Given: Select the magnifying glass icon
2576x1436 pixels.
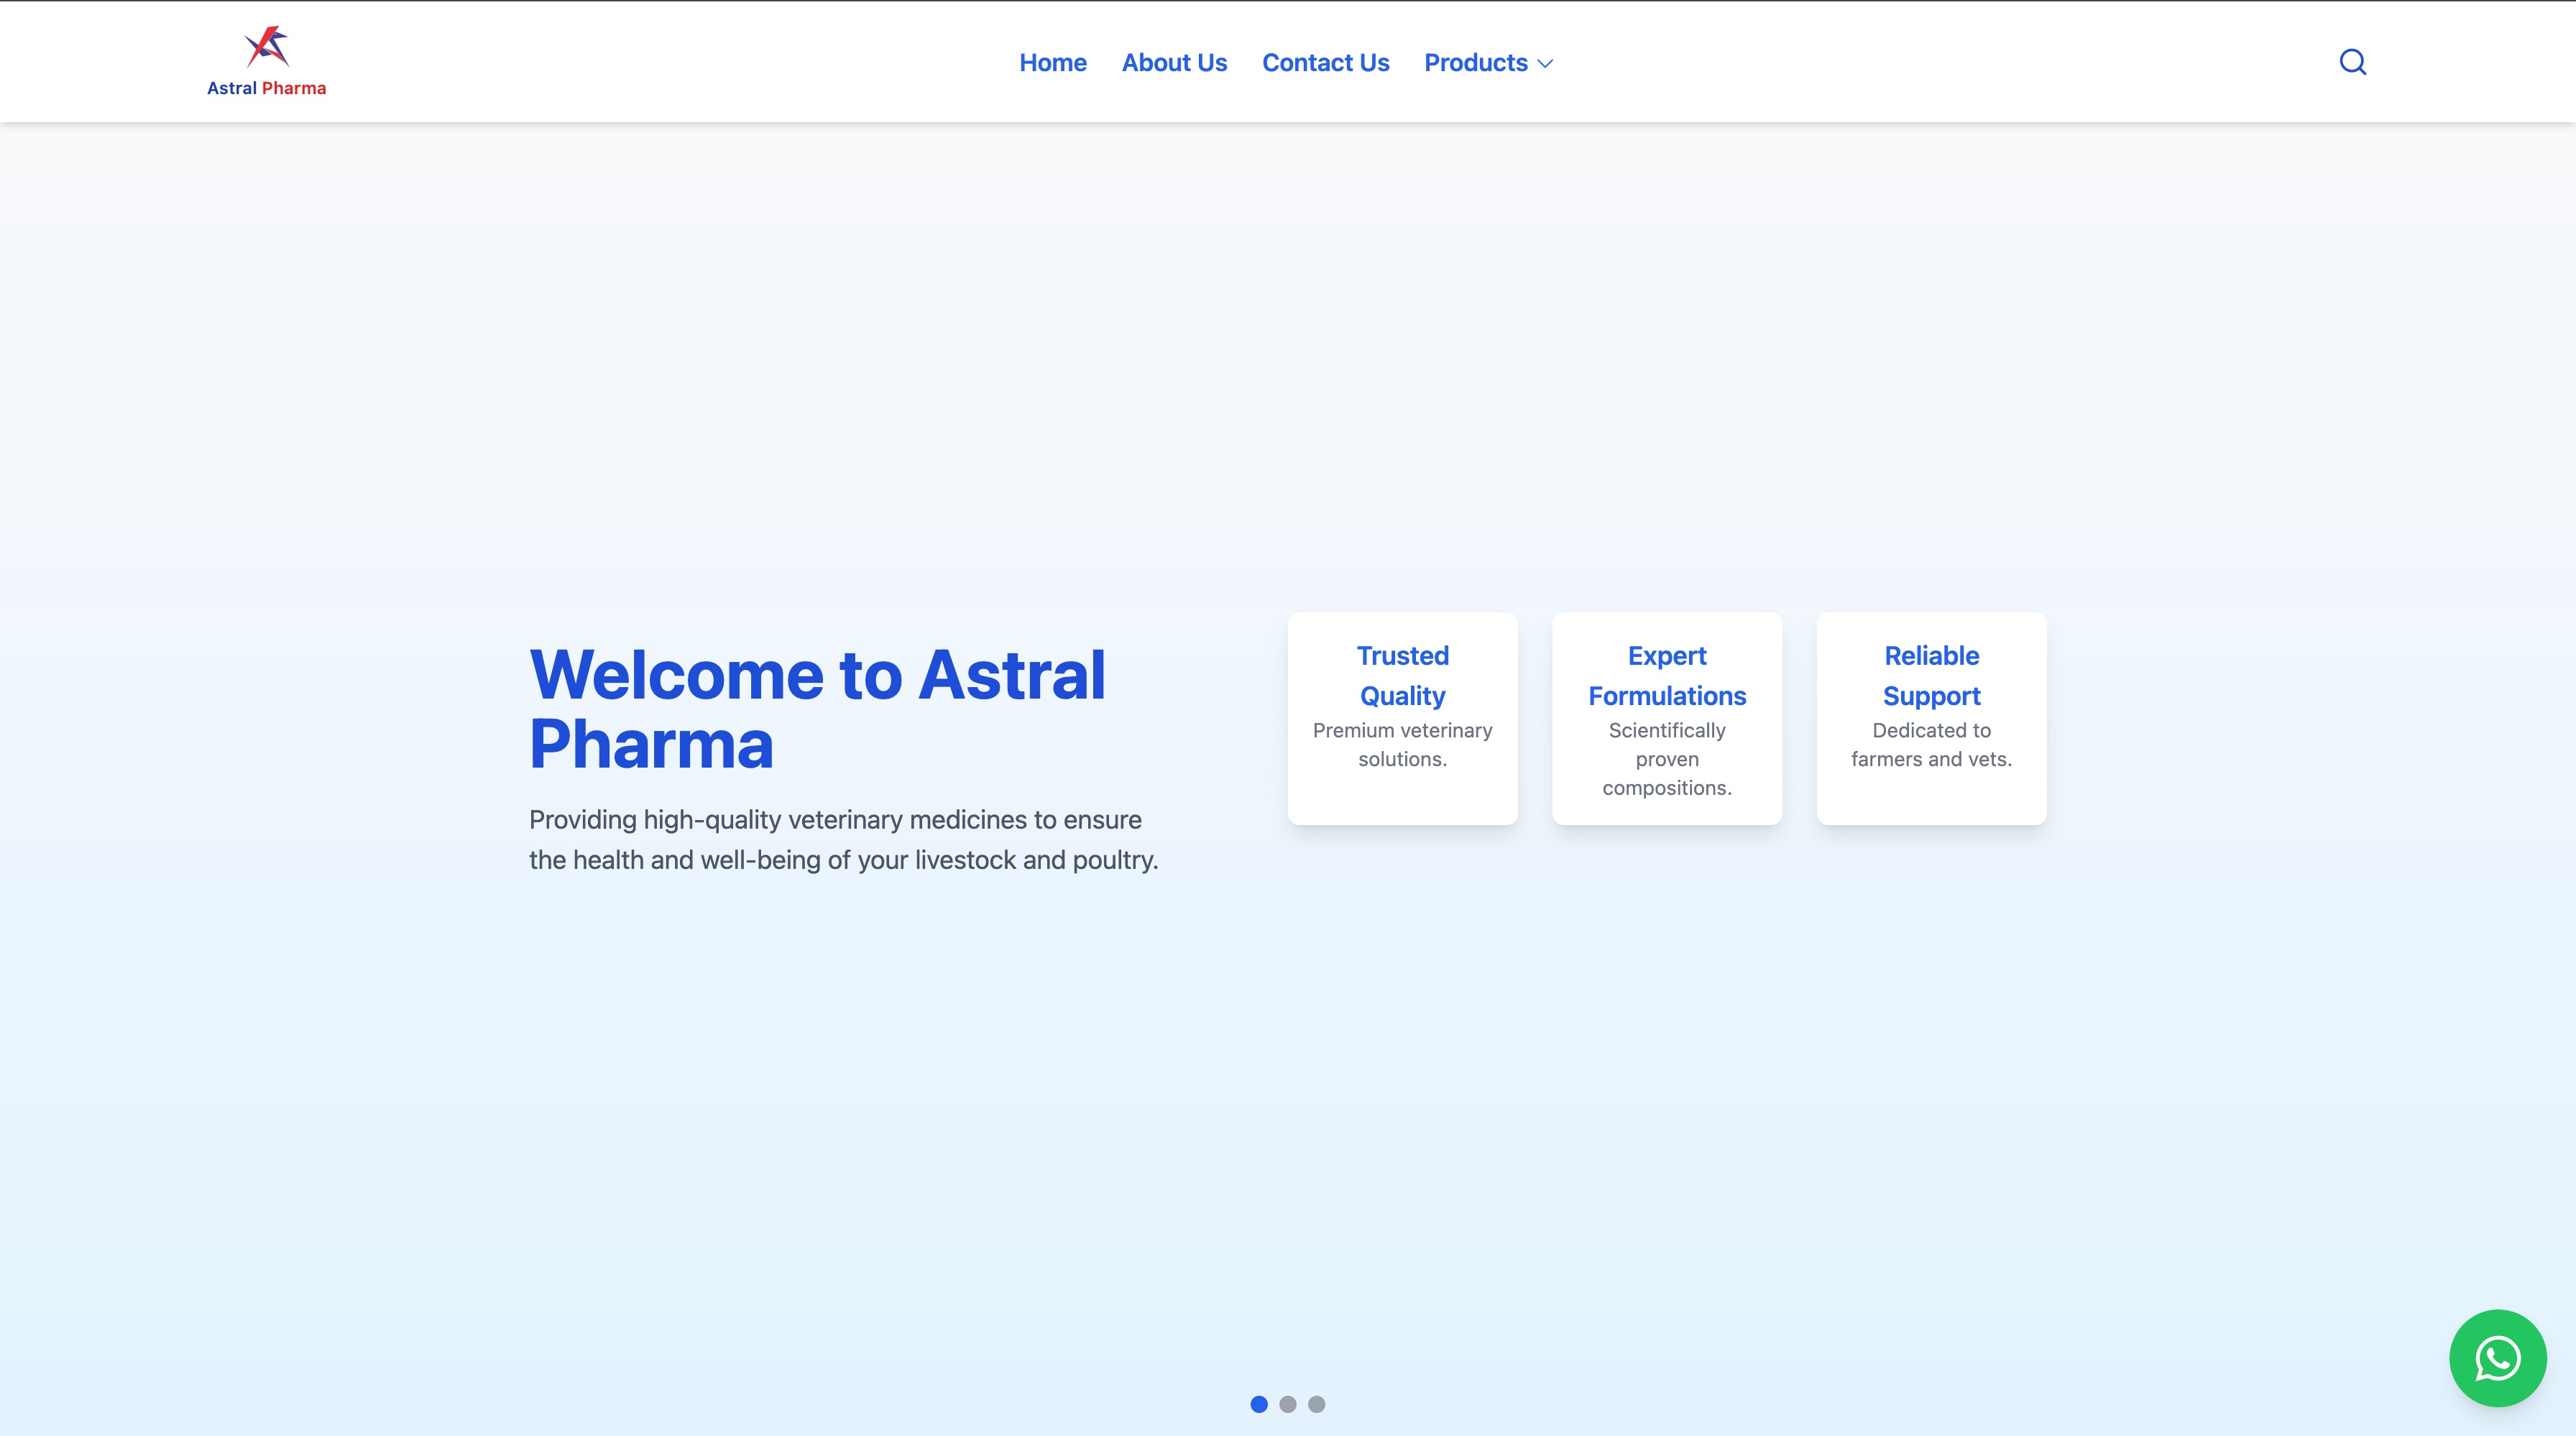Looking at the screenshot, I should pyautogui.click(x=2353, y=61).
